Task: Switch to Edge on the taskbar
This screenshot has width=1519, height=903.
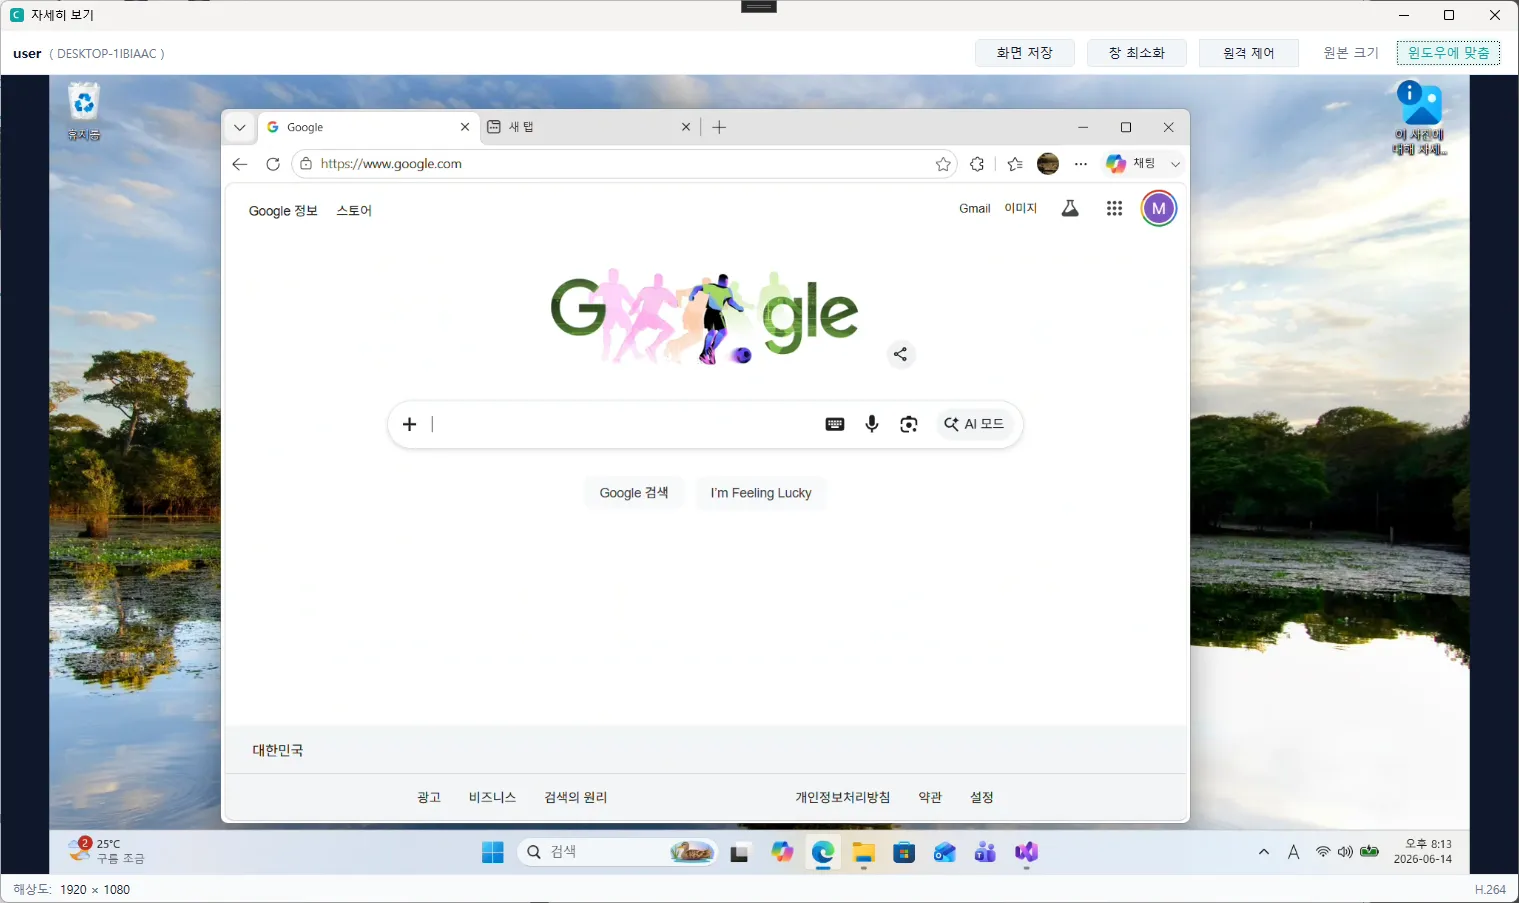Action: click(x=823, y=852)
